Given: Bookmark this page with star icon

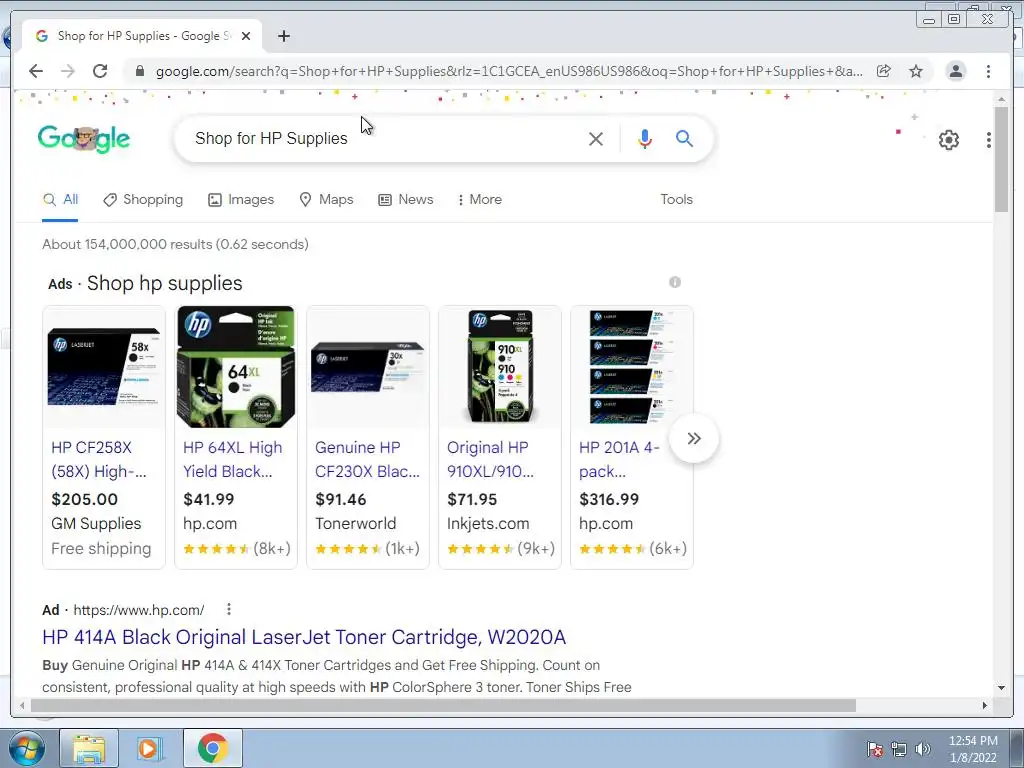Looking at the screenshot, I should click(916, 71).
